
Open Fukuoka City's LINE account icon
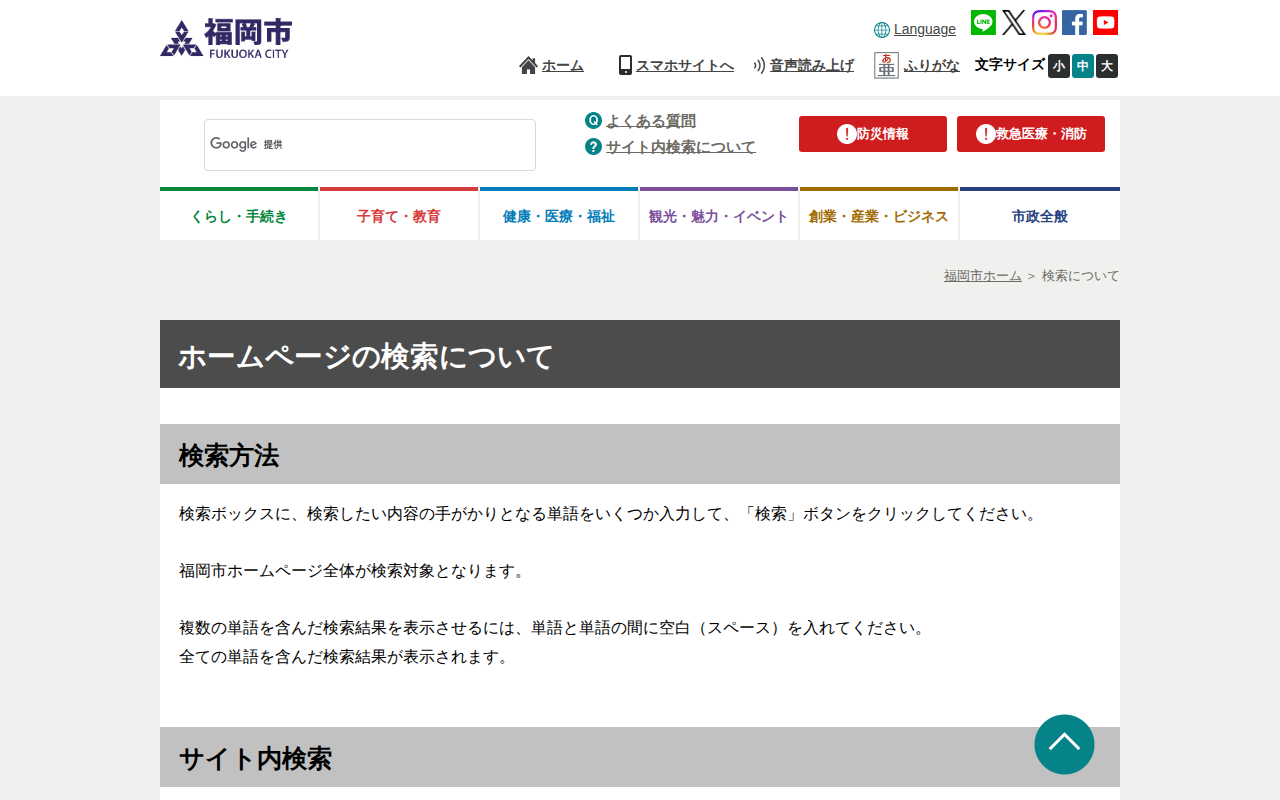coord(982,22)
